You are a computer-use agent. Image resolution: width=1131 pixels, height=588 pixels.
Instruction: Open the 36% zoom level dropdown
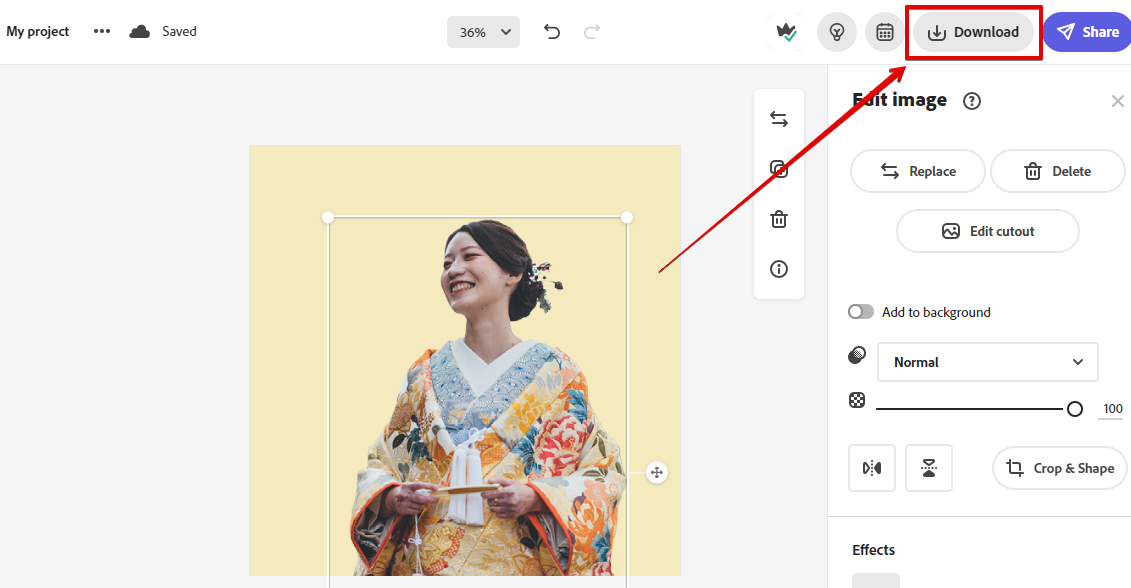tap(483, 31)
